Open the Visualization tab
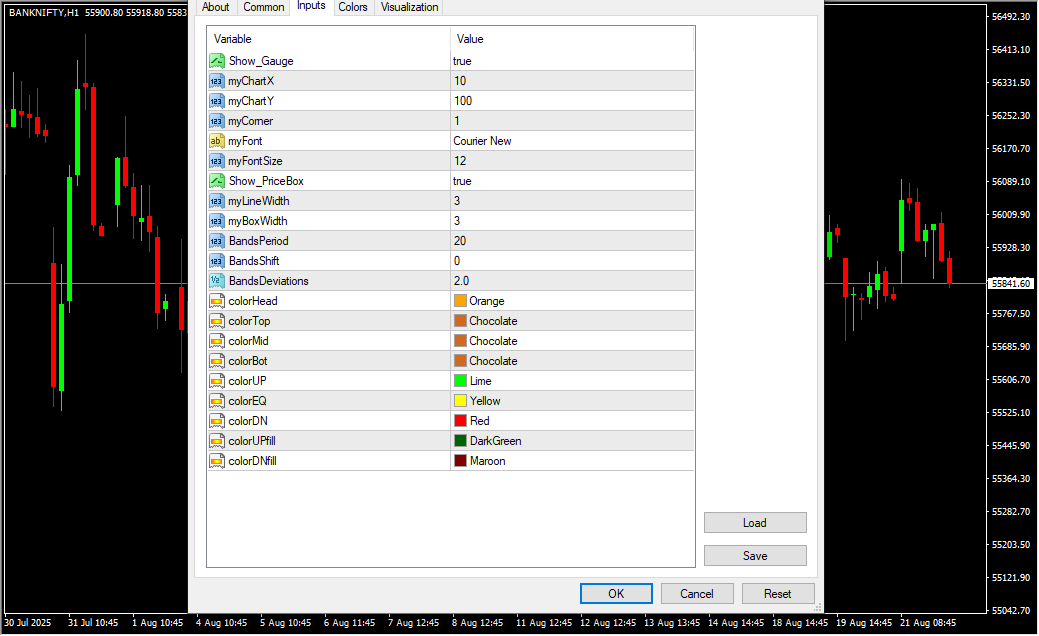Image resolution: width=1039 pixels, height=636 pixels. [409, 7]
